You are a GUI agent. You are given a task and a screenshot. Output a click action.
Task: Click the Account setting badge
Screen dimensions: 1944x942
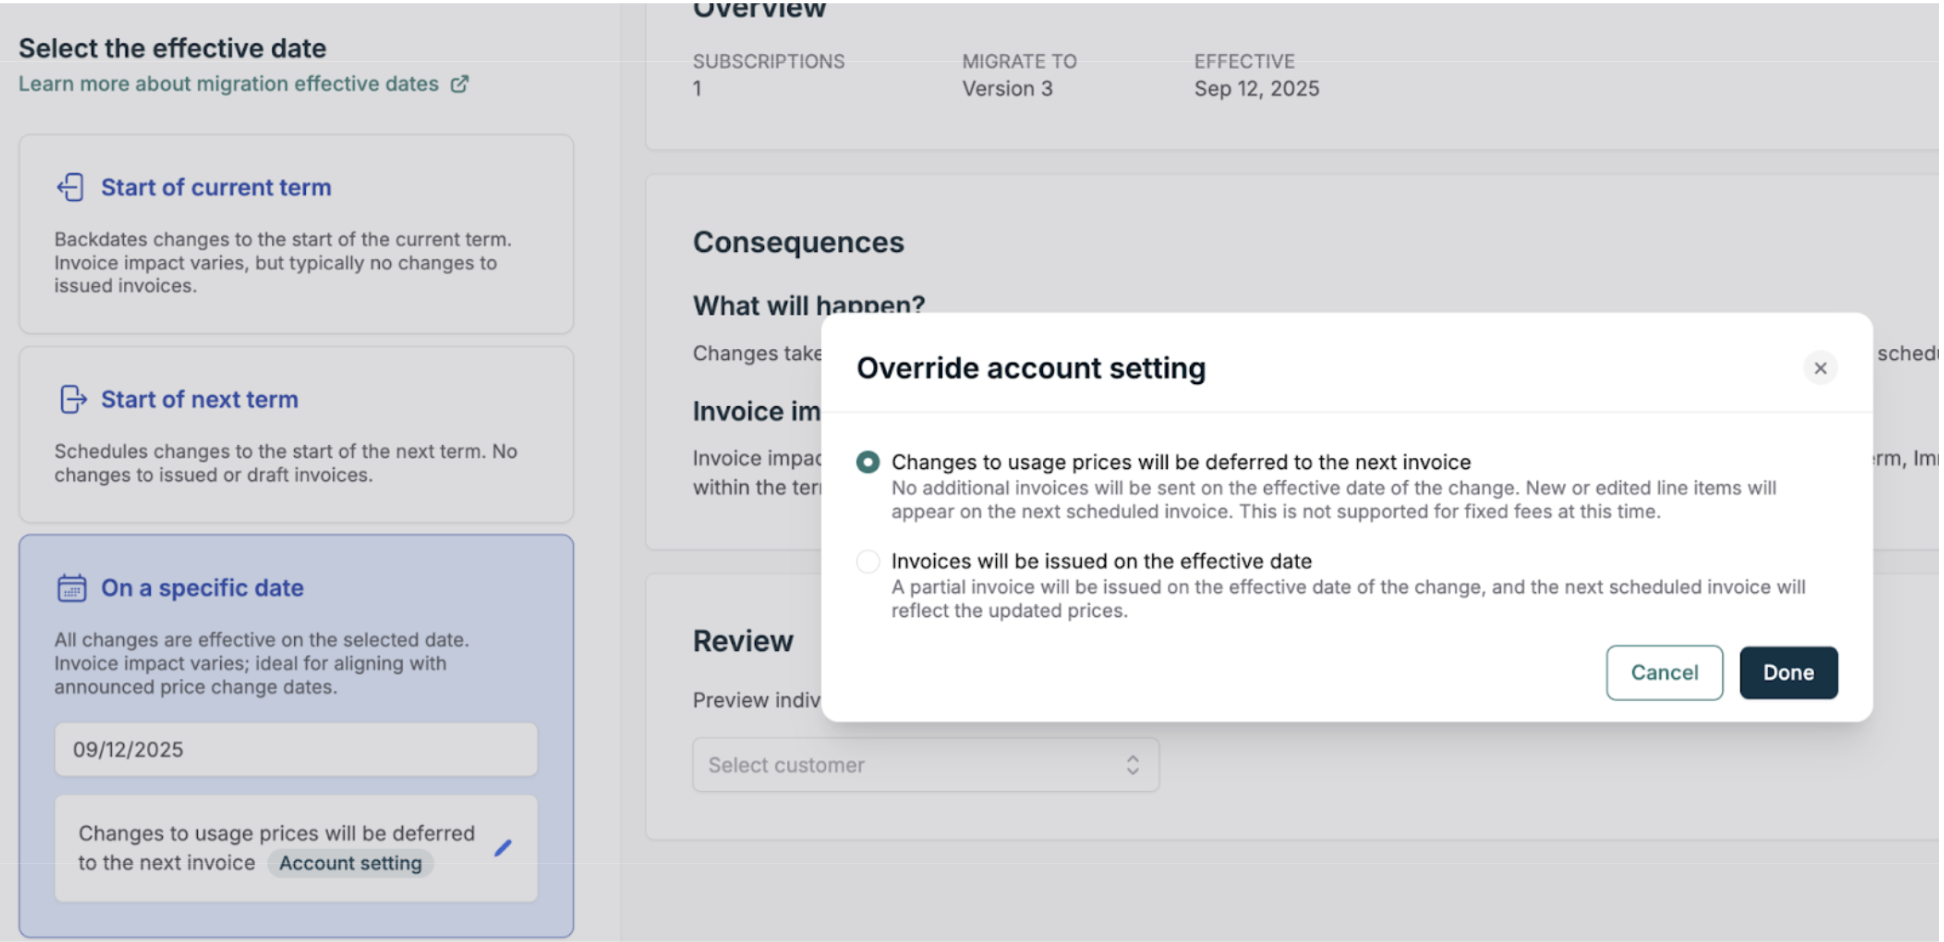349,863
